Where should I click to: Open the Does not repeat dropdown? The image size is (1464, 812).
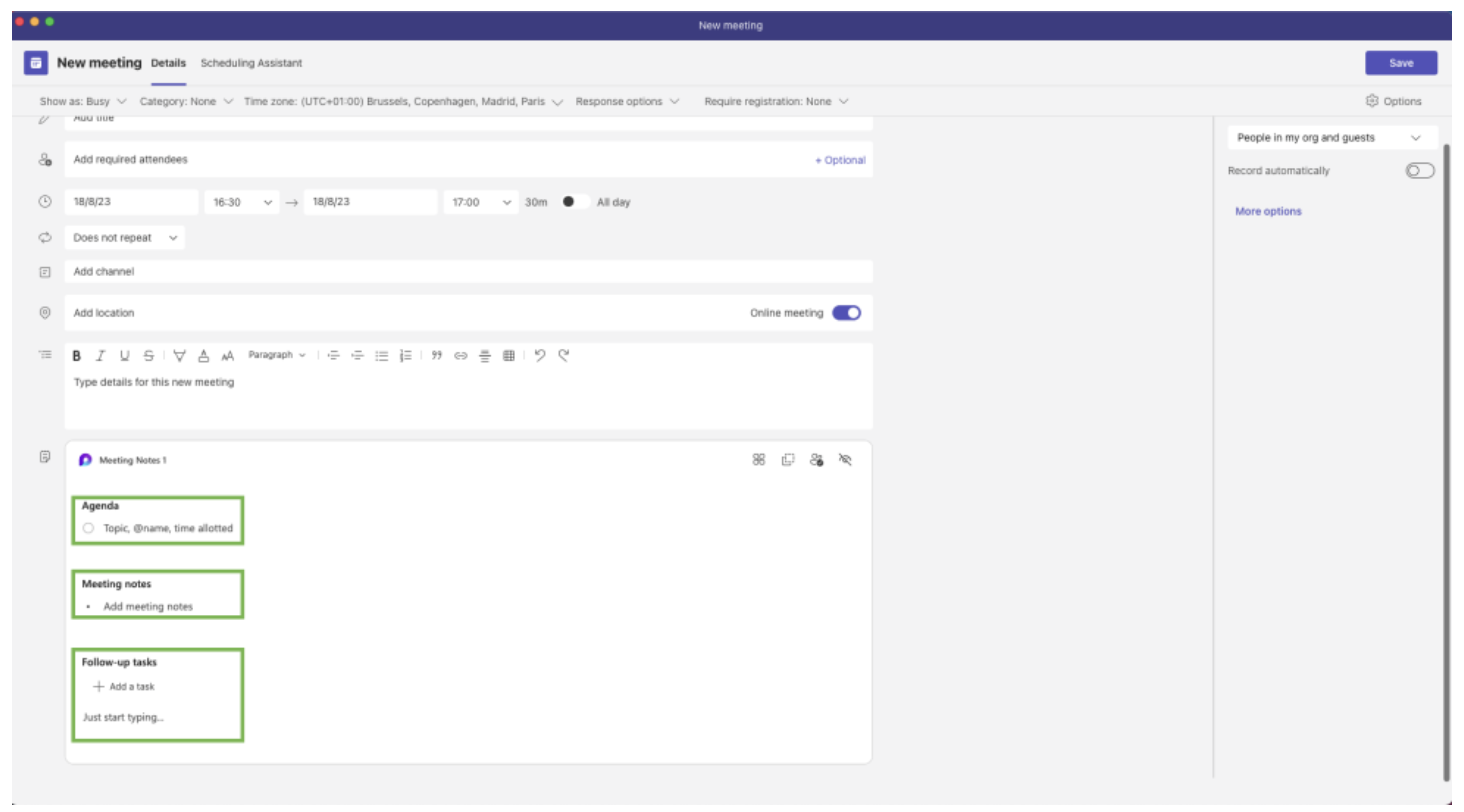tap(125, 238)
